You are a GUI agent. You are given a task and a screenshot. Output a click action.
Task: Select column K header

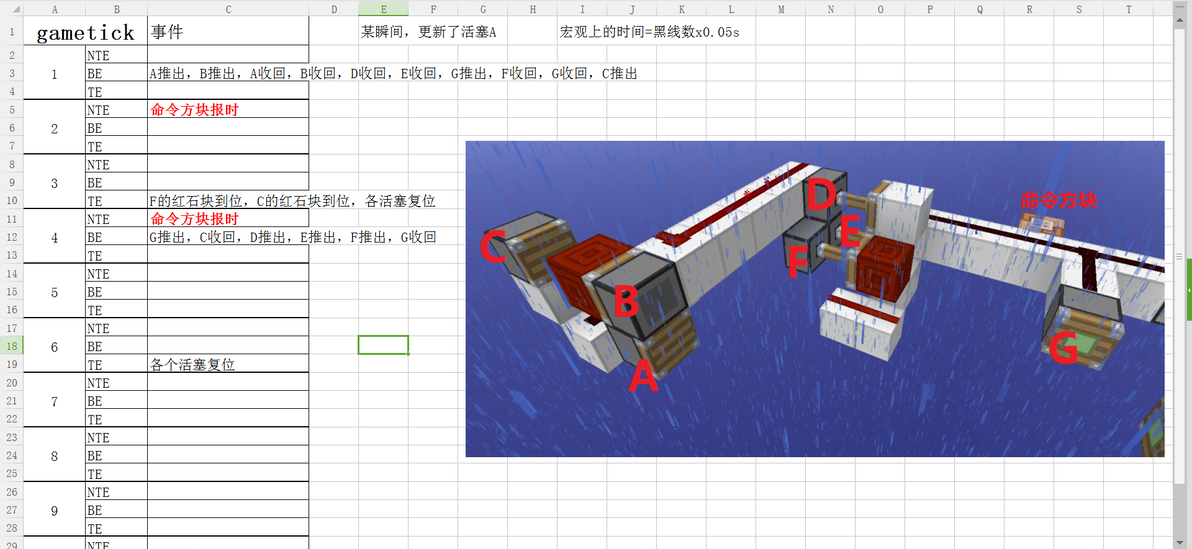coord(681,8)
